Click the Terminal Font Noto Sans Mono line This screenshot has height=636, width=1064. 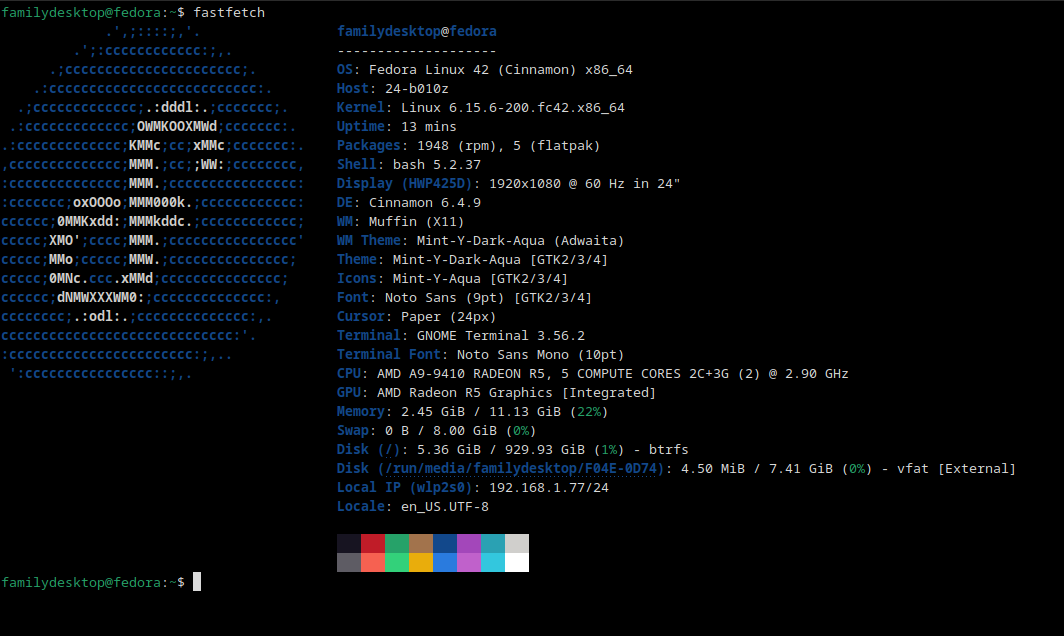(x=480, y=354)
